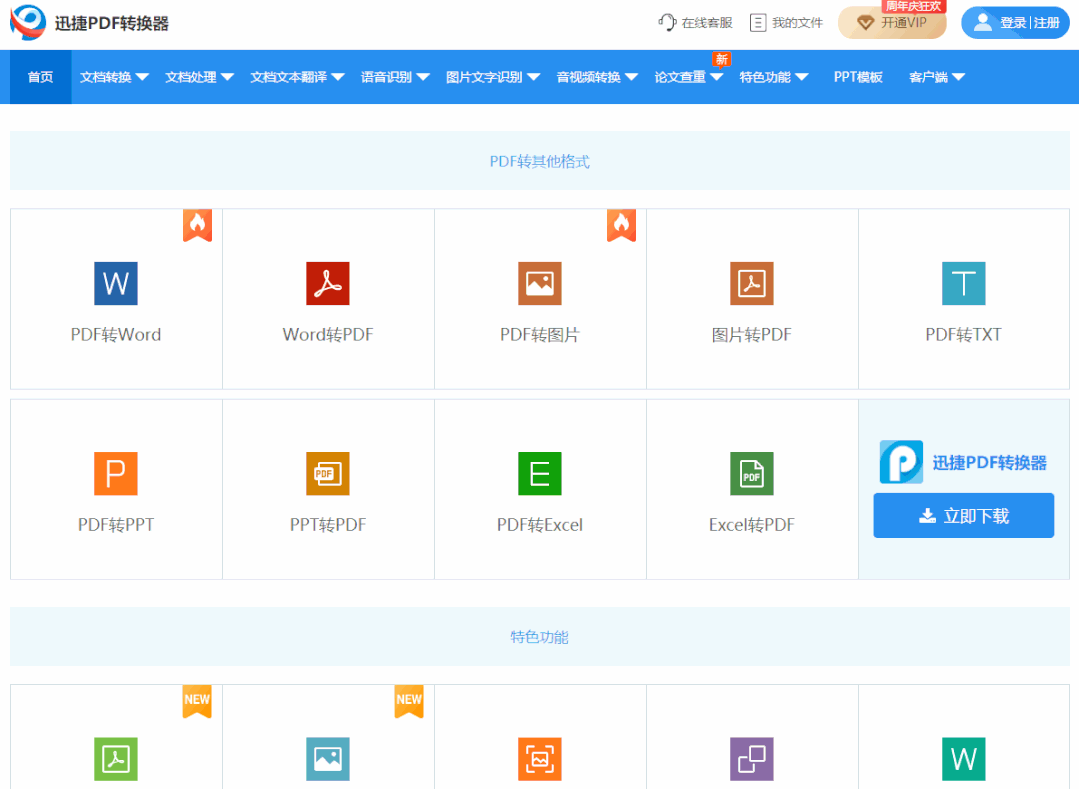Click the 特色功能 section heading
This screenshot has width=1079, height=789.
tap(540, 637)
